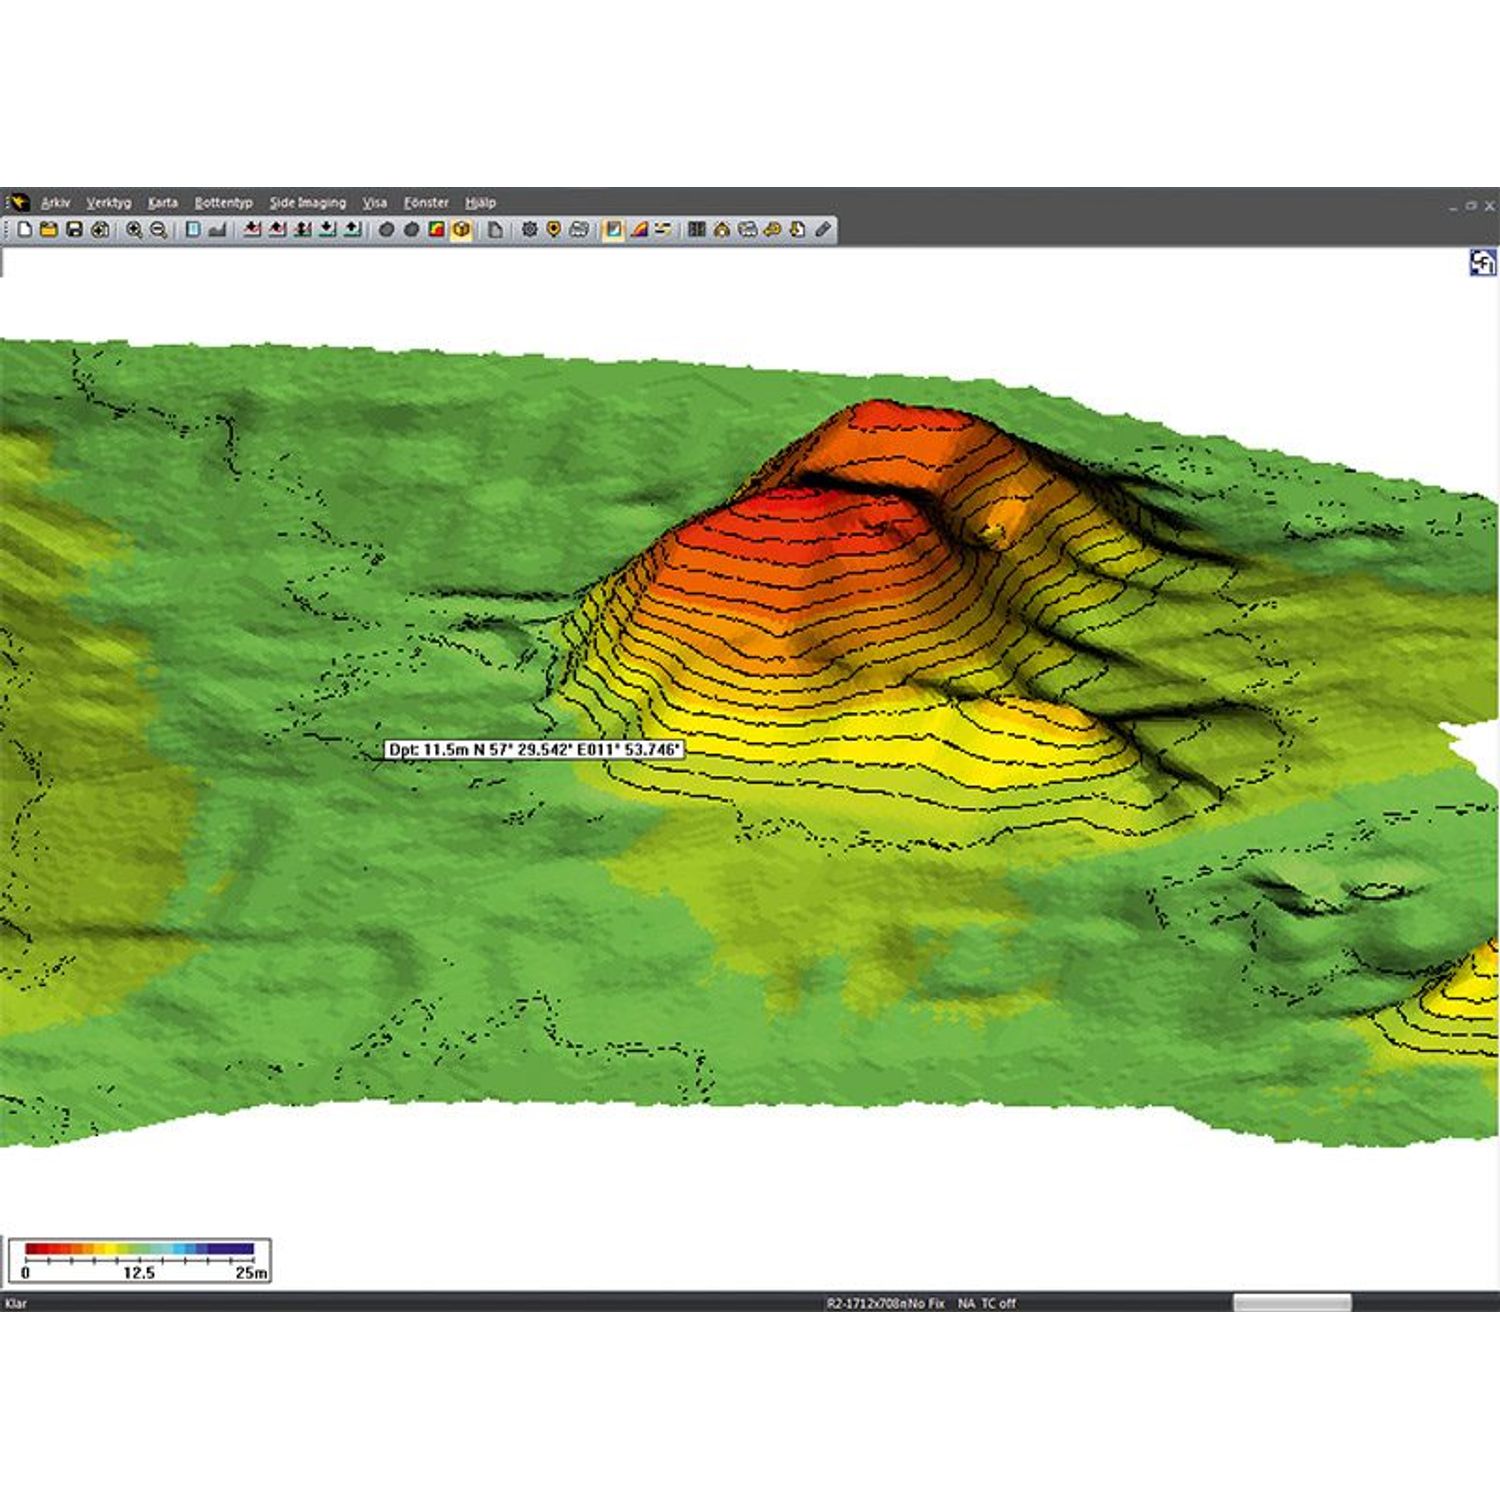
Task: Click the pencil edit icon
Action: point(823,230)
